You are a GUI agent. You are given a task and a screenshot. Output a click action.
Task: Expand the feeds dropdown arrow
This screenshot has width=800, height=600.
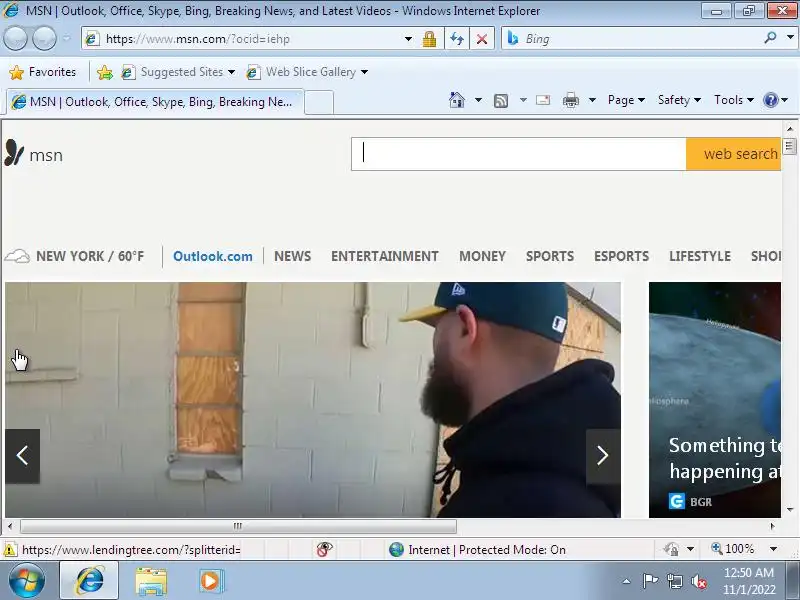click(x=523, y=100)
